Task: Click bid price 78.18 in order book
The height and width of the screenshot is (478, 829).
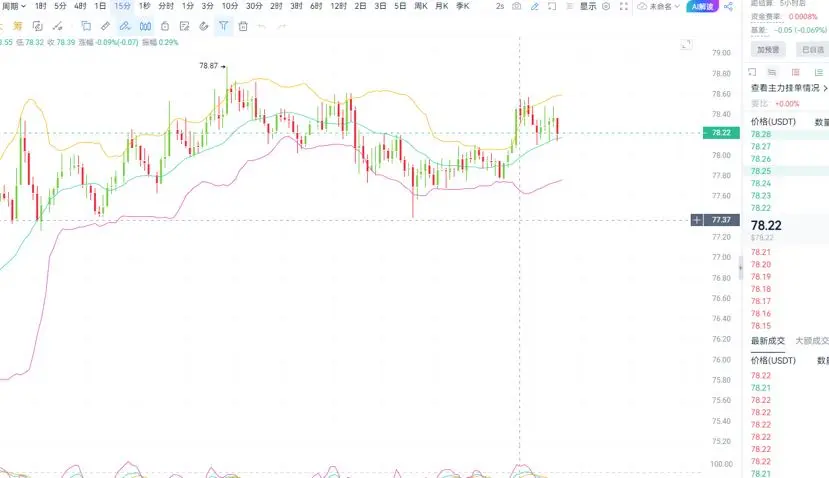Action: [x=761, y=289]
